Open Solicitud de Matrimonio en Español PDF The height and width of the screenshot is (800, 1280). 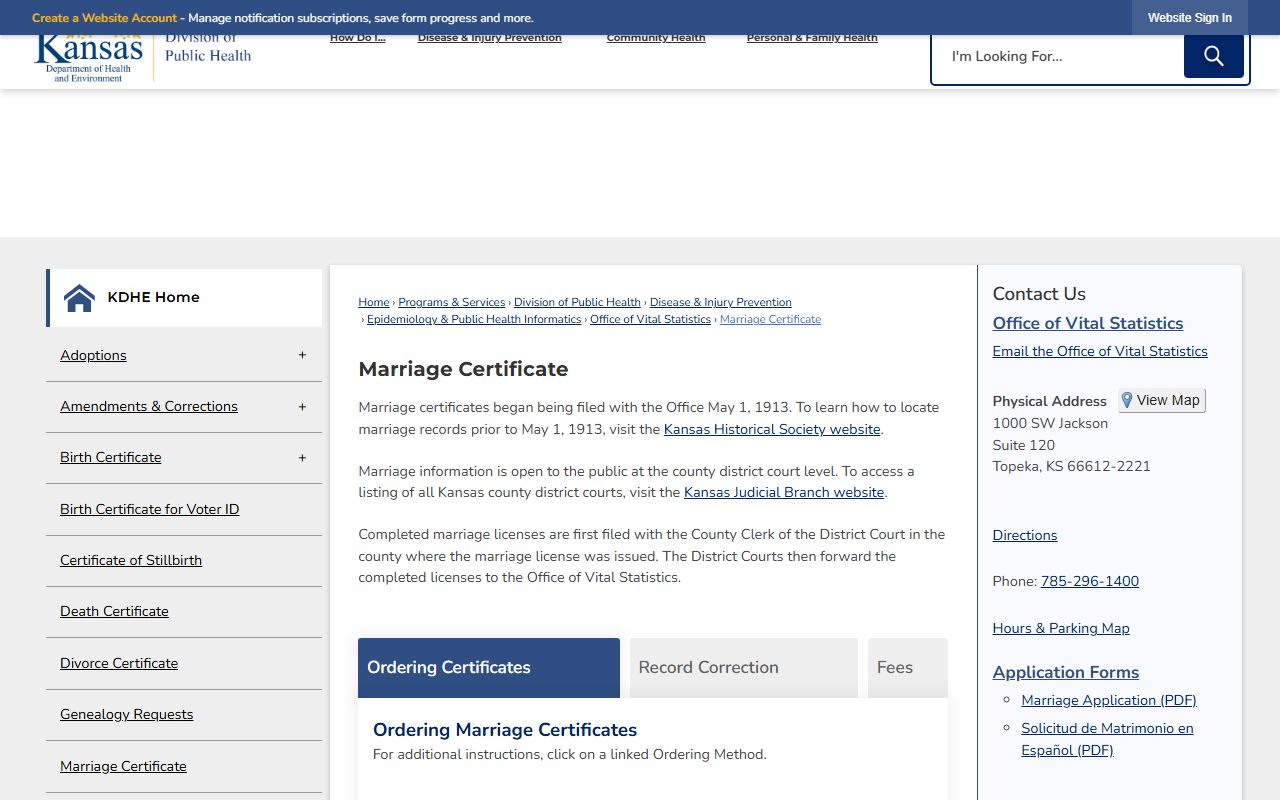point(1107,739)
